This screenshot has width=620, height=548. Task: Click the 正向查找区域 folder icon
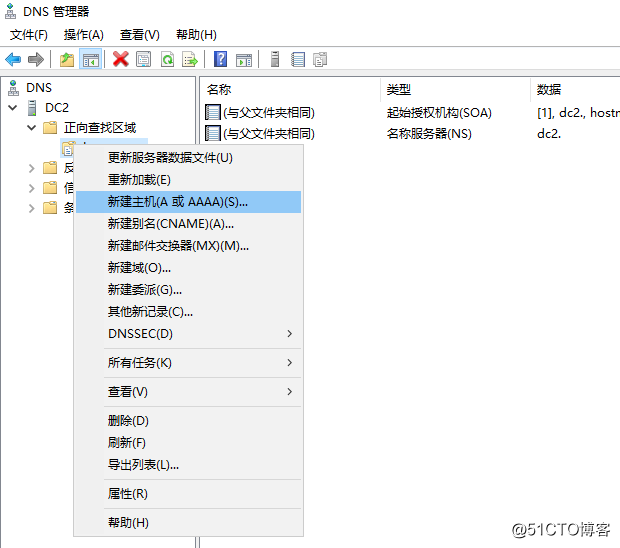pos(50,128)
